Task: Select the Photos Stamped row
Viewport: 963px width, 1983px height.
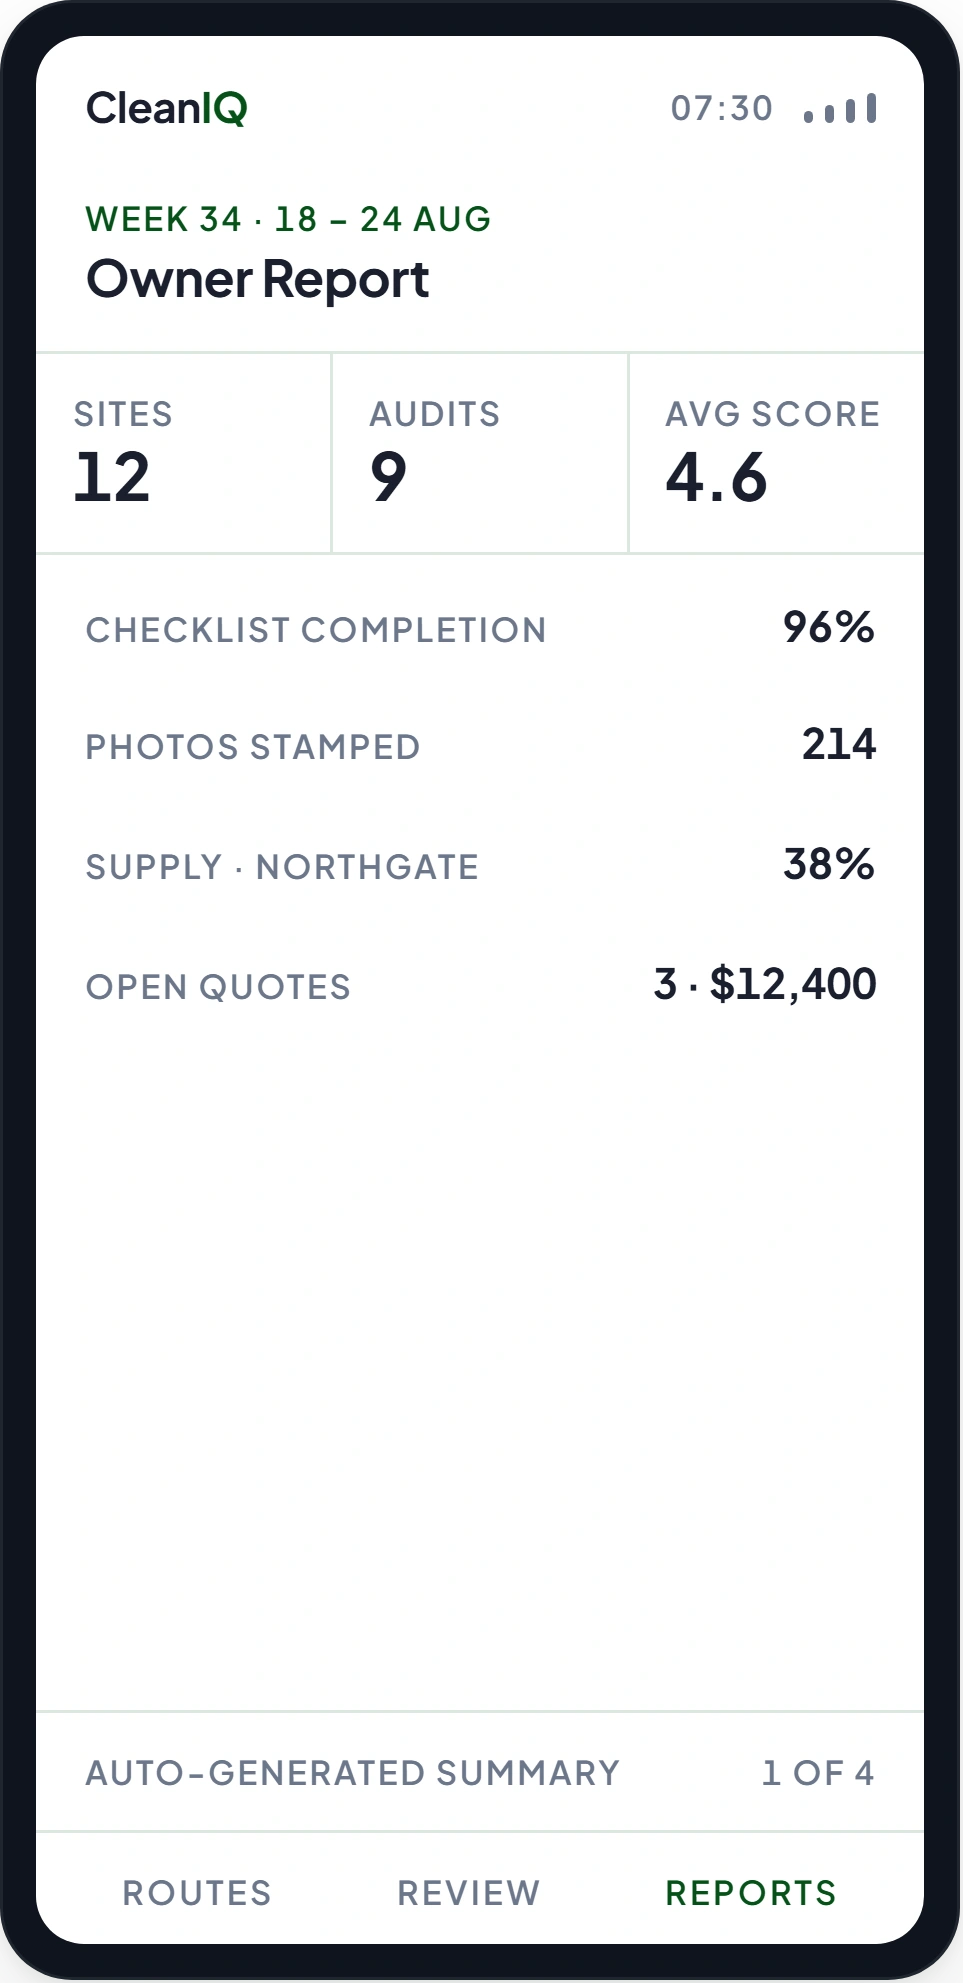Action: coord(480,746)
